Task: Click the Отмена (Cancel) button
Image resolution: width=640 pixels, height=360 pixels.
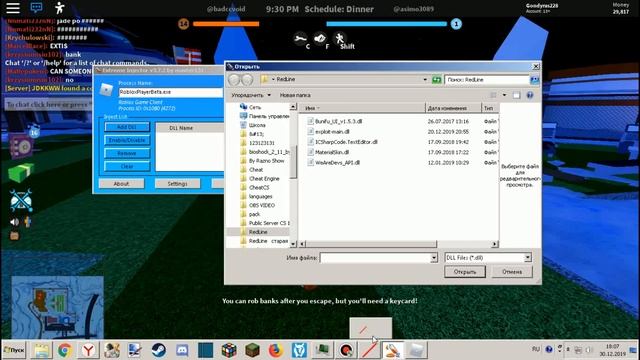Action: [512, 272]
